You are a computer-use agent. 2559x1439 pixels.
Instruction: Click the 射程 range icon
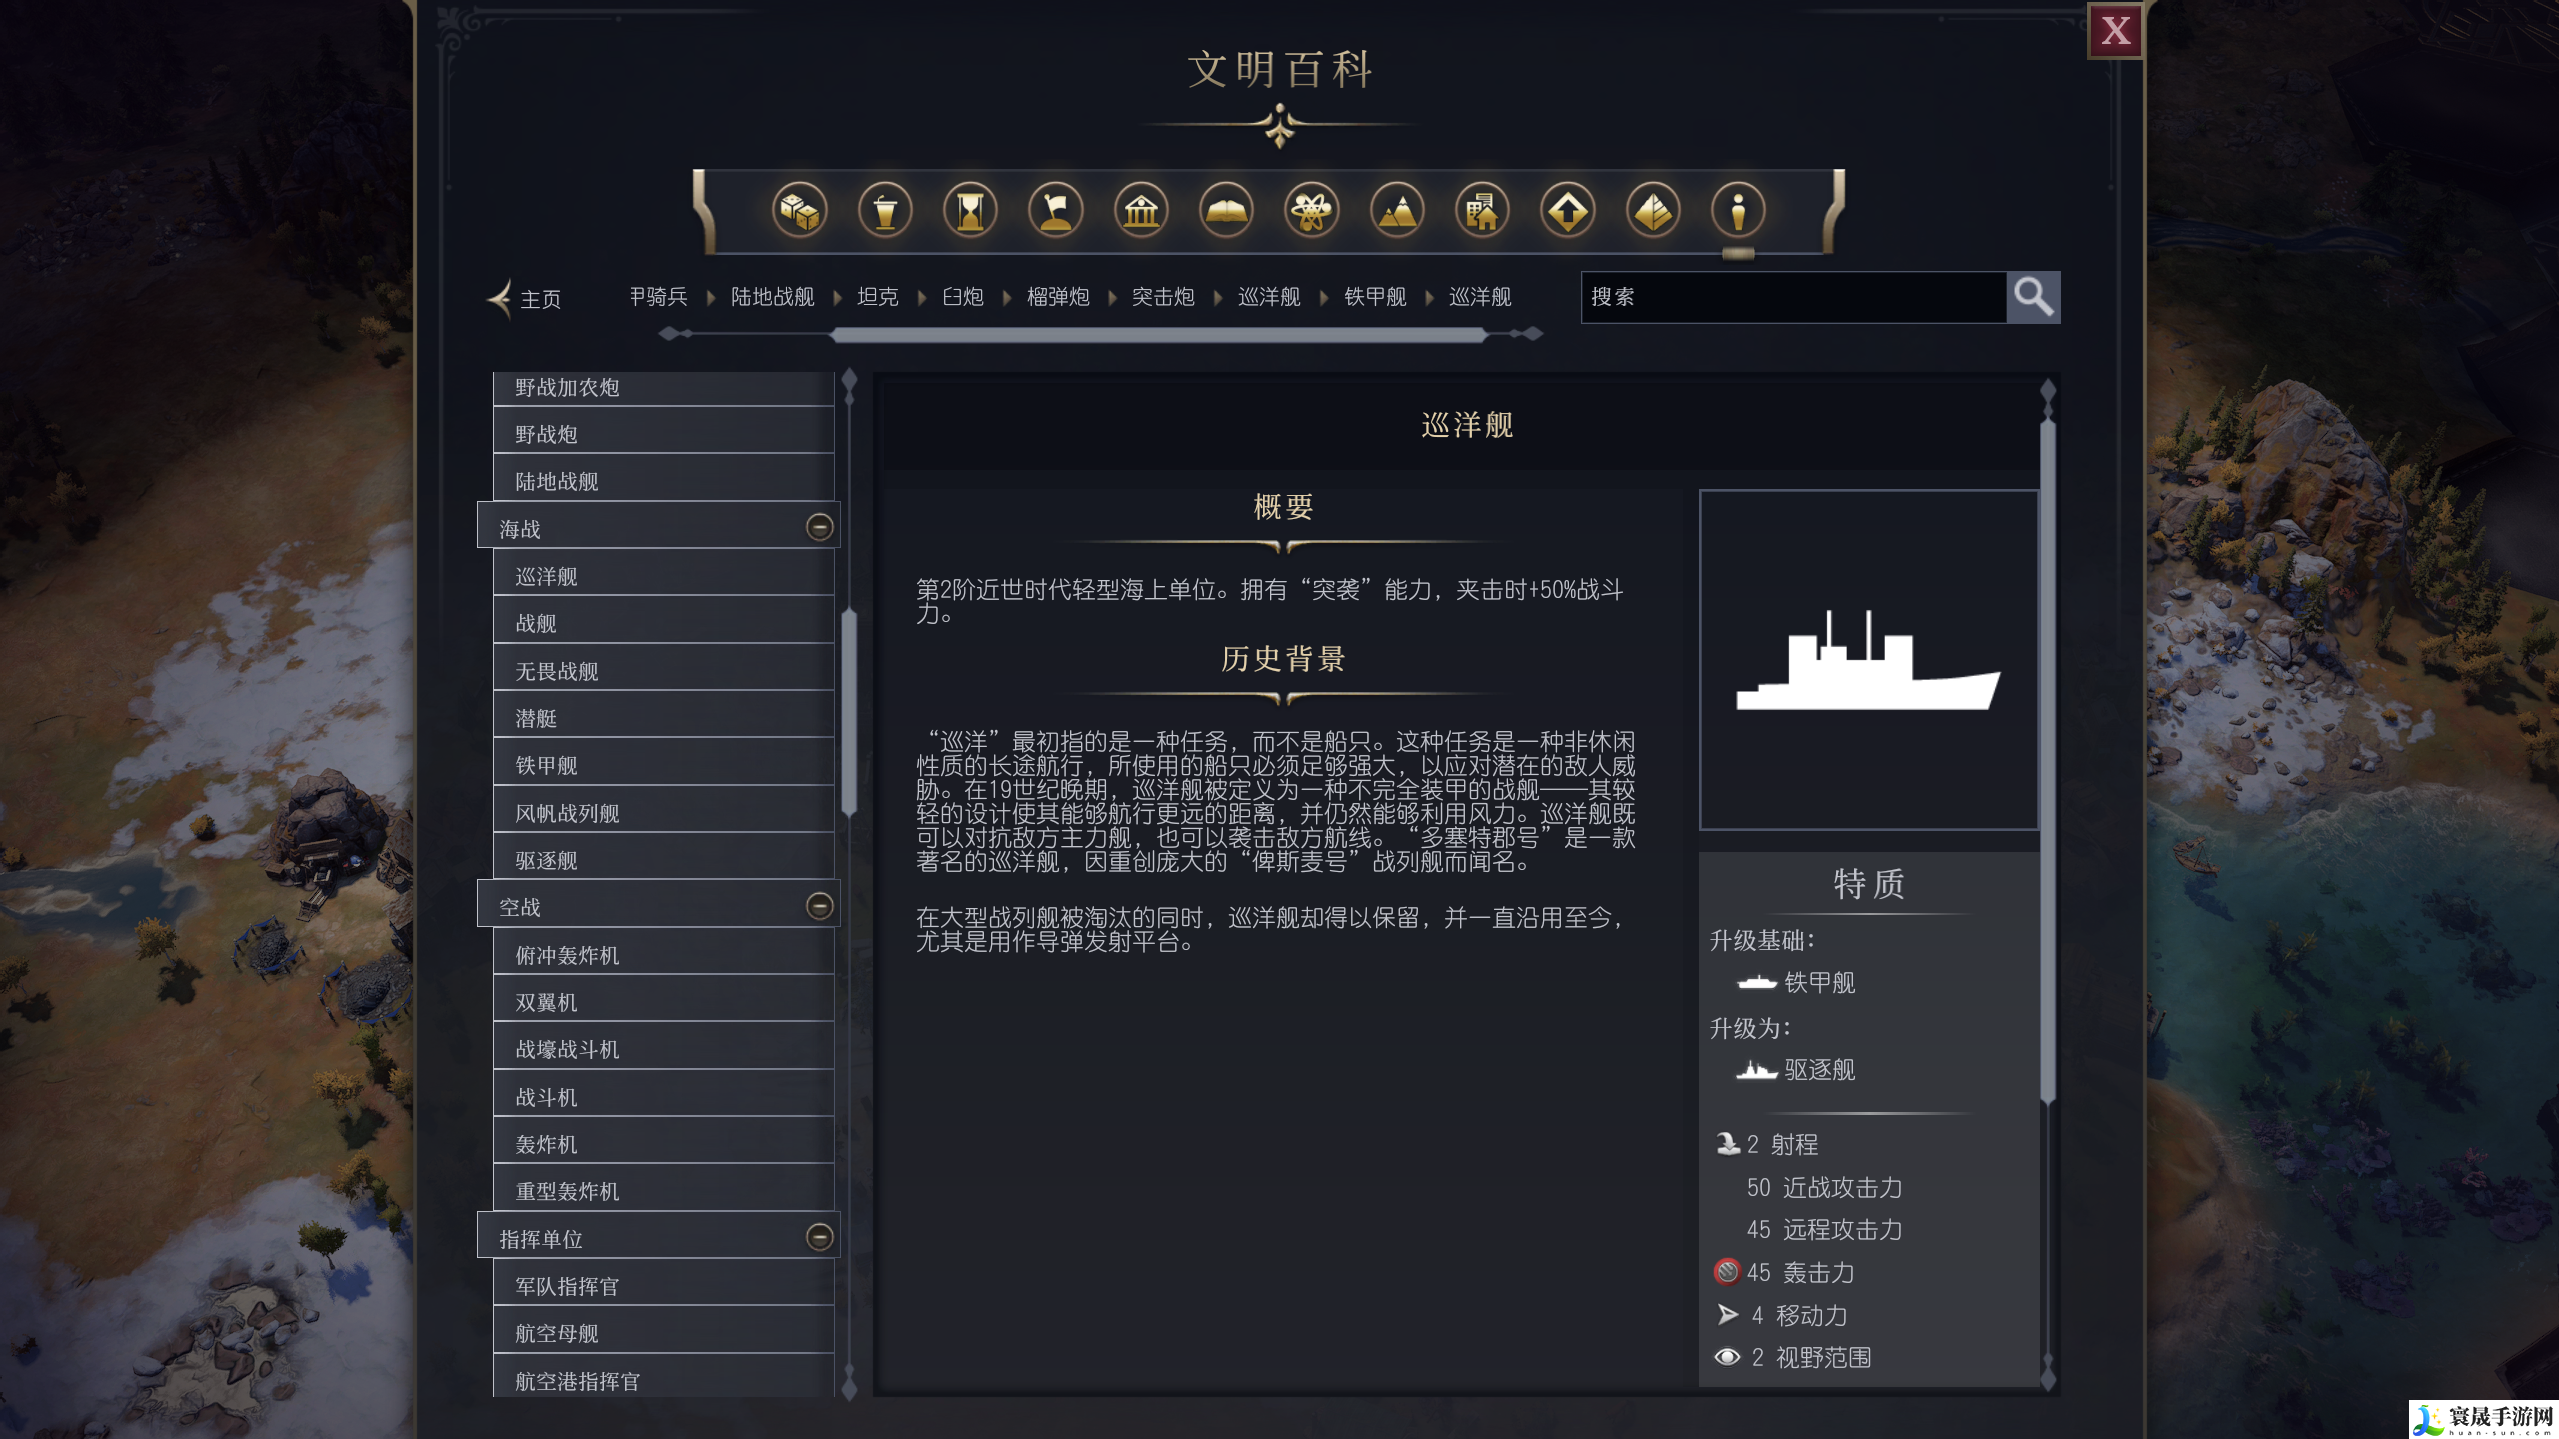click(x=1728, y=1144)
